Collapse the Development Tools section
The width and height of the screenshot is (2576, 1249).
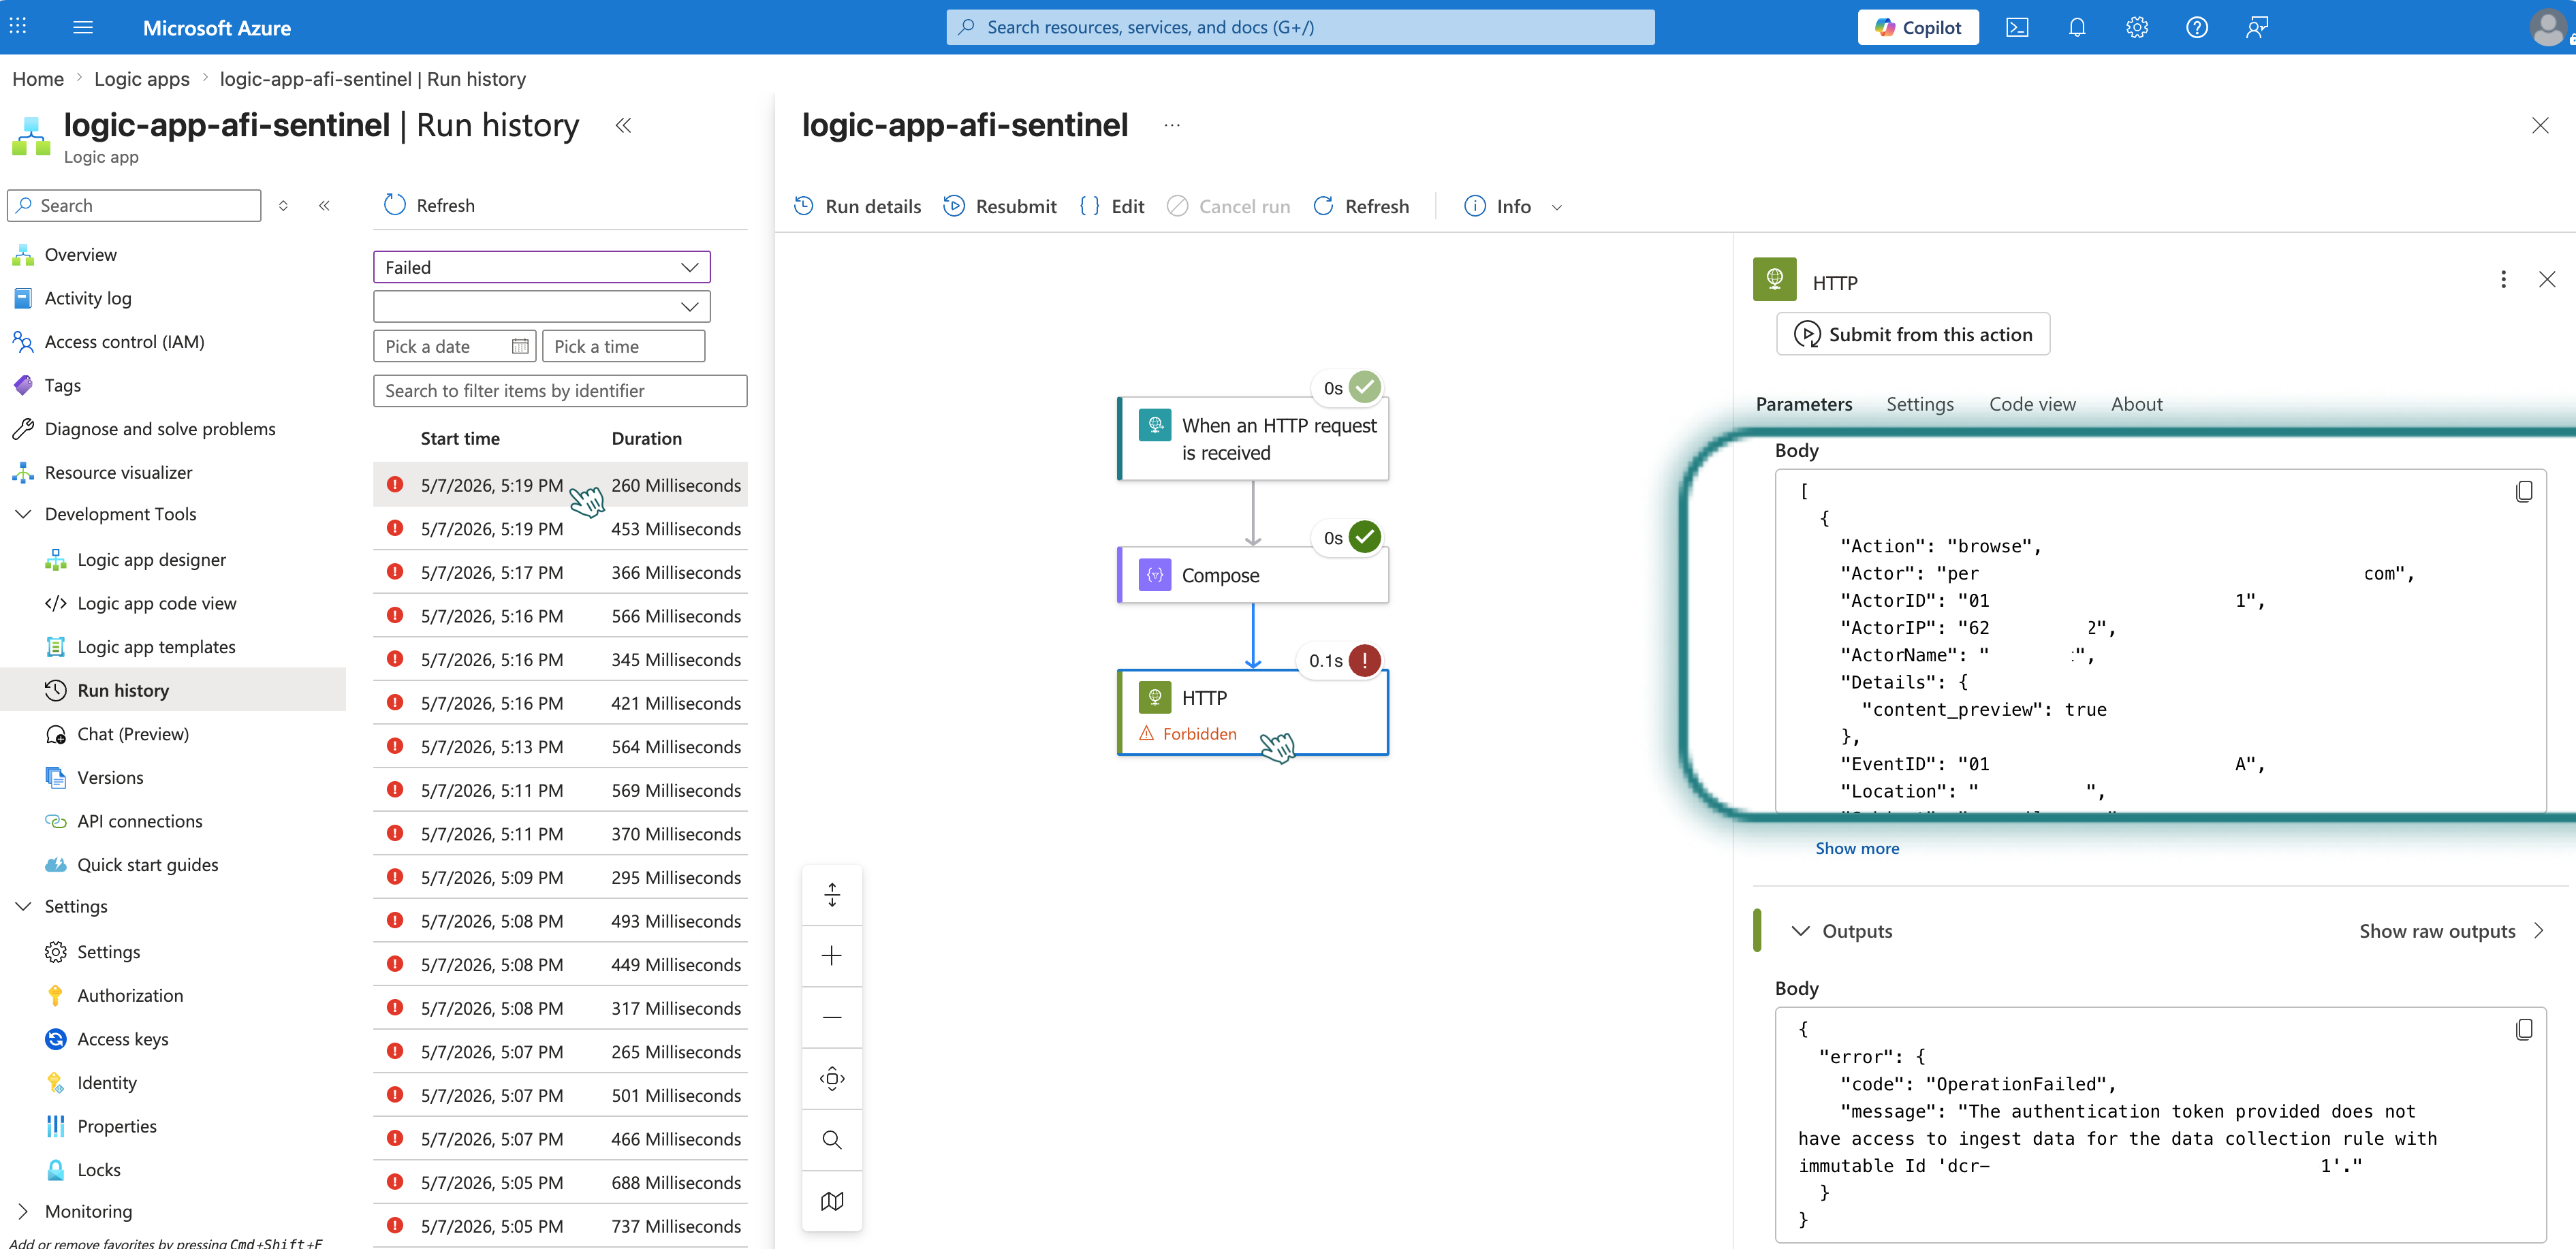23,514
